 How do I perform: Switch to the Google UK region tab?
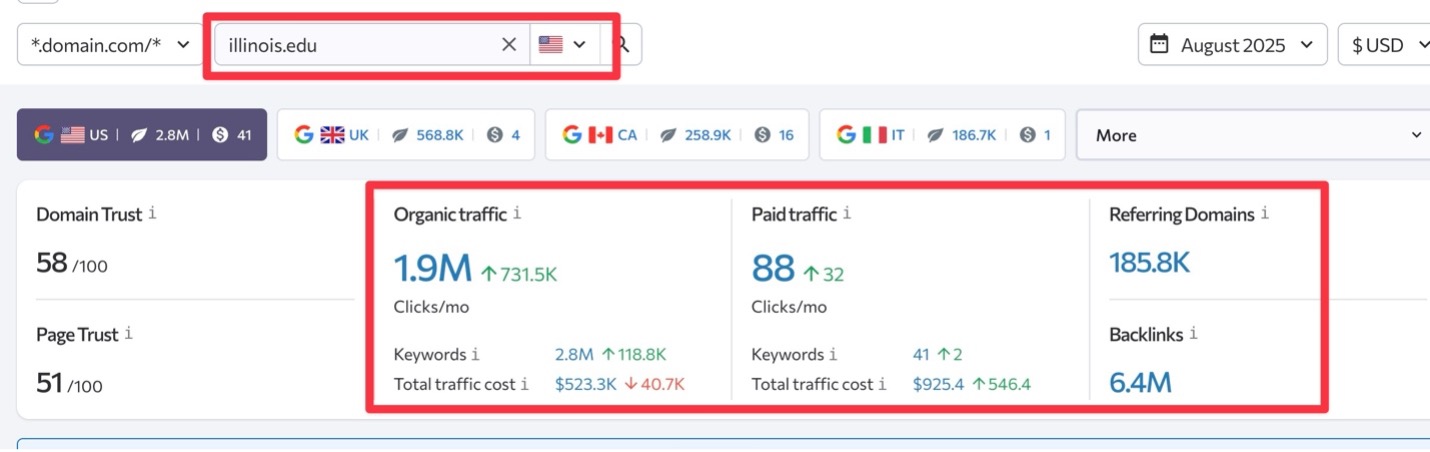coord(406,135)
